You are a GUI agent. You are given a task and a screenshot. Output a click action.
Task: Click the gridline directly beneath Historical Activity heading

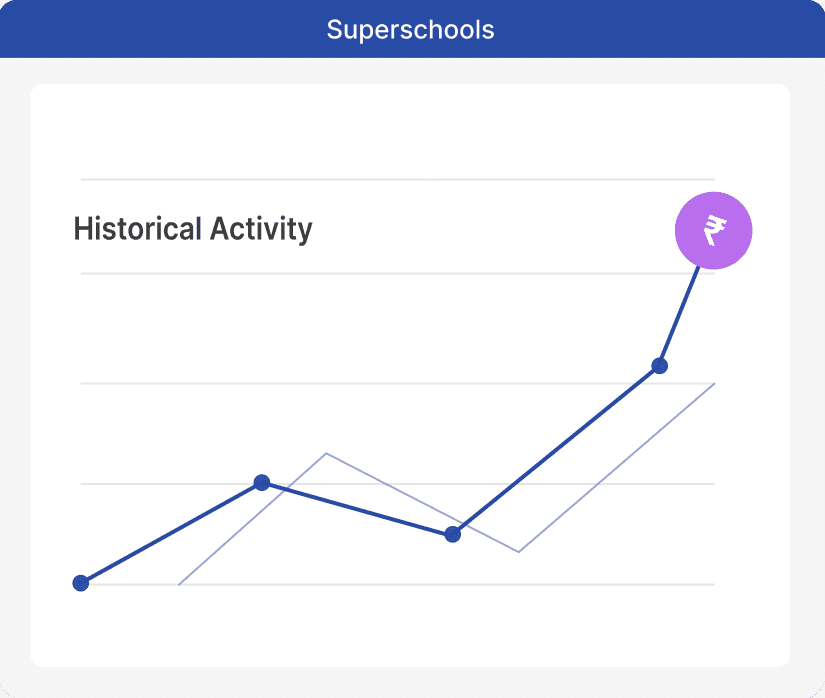(400, 273)
